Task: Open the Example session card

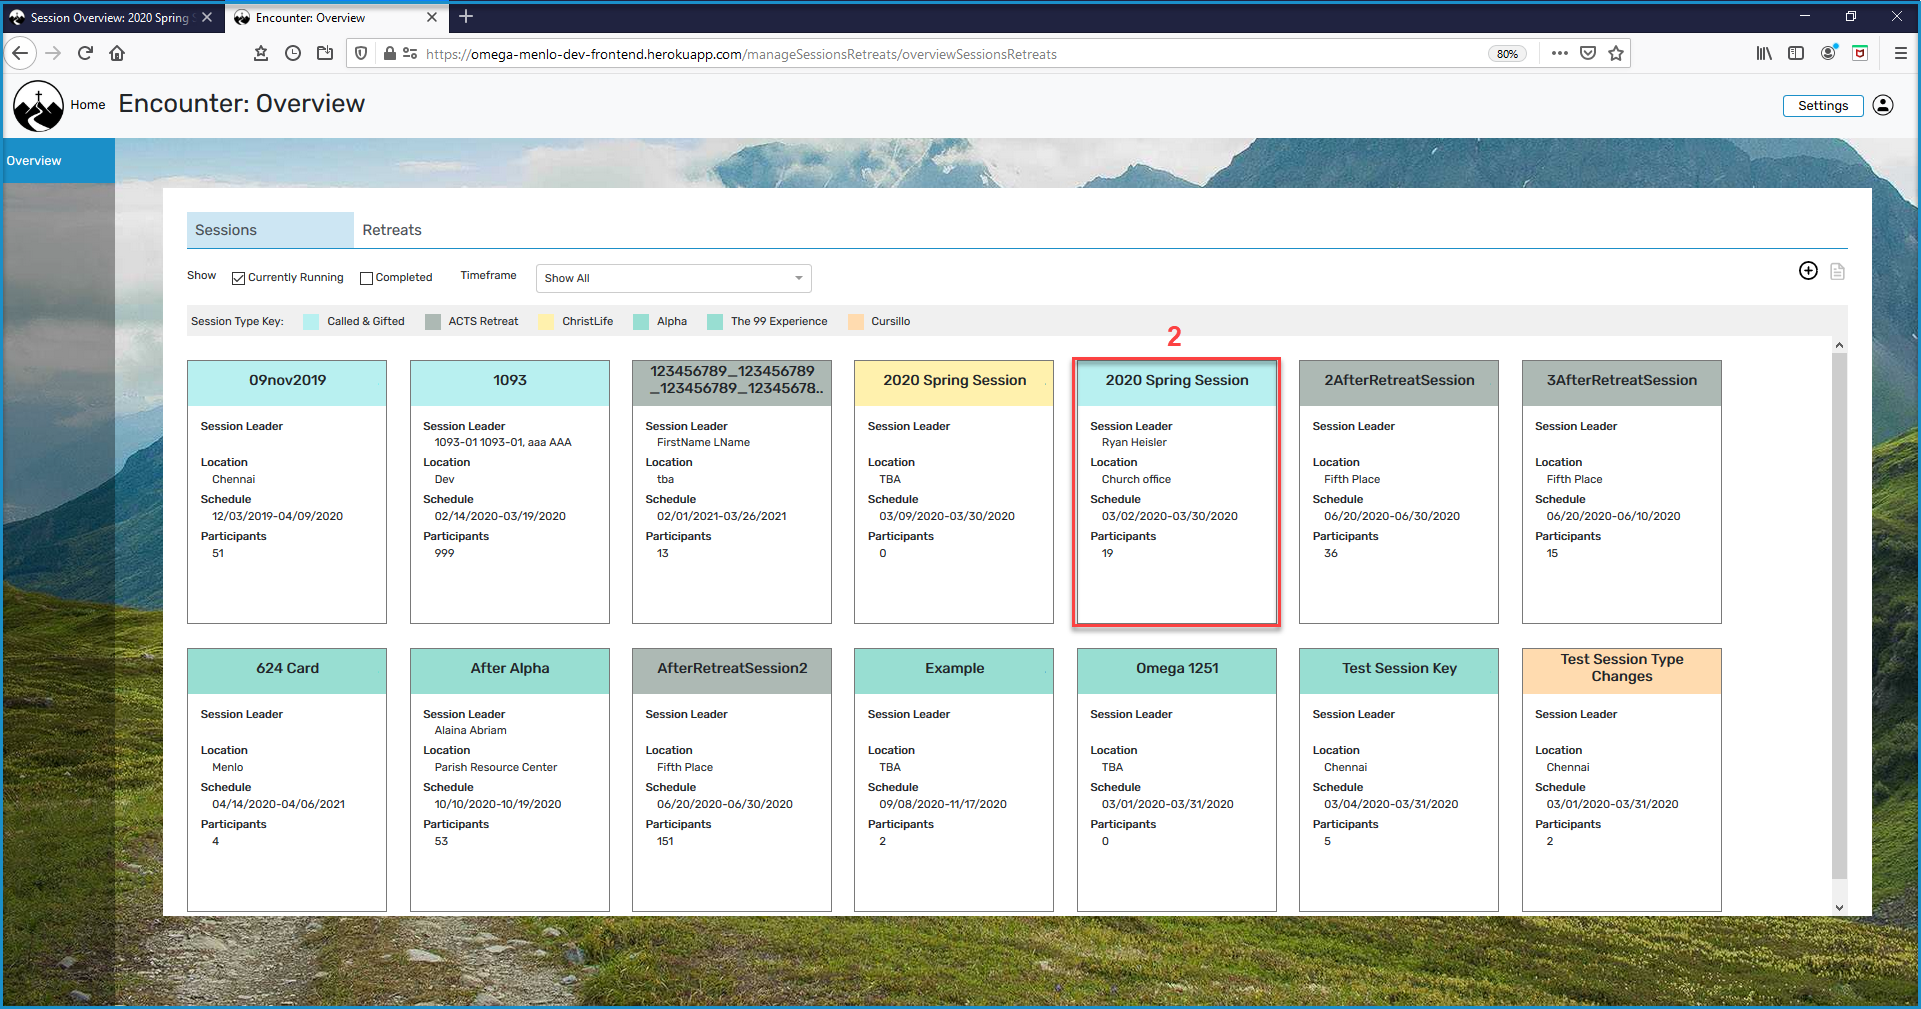Action: point(954,780)
